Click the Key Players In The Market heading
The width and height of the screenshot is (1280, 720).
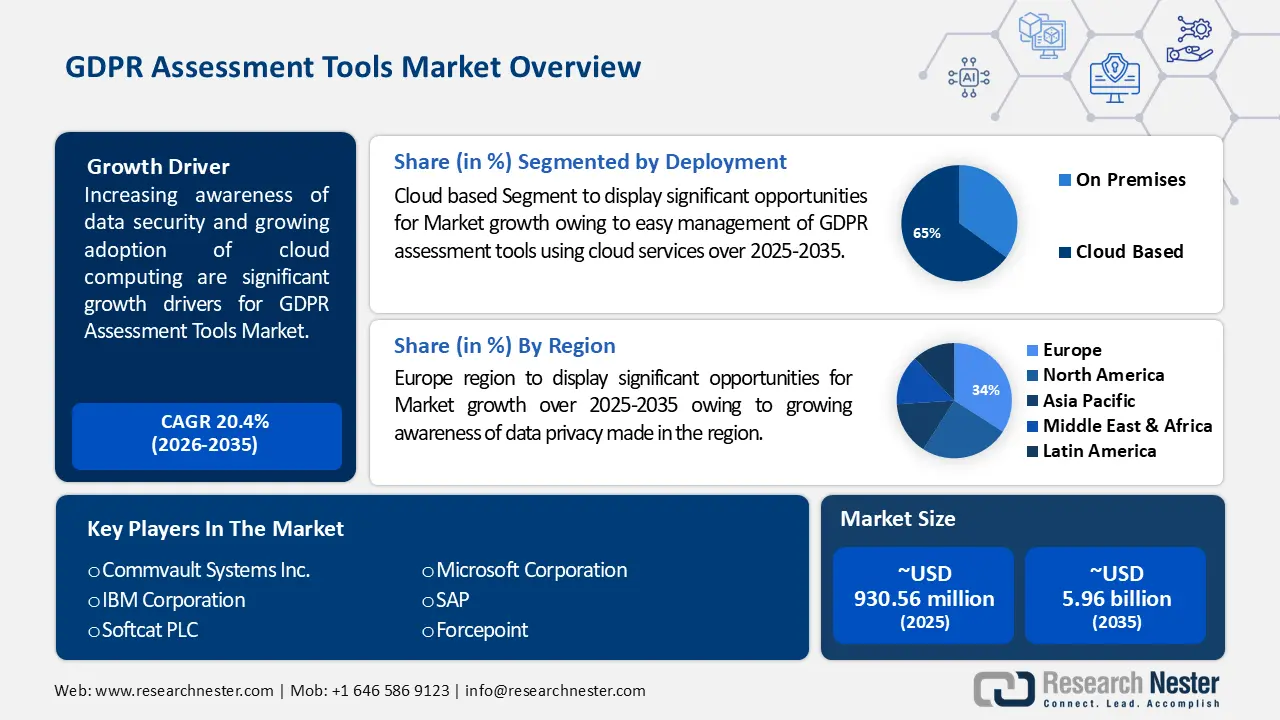215,529
